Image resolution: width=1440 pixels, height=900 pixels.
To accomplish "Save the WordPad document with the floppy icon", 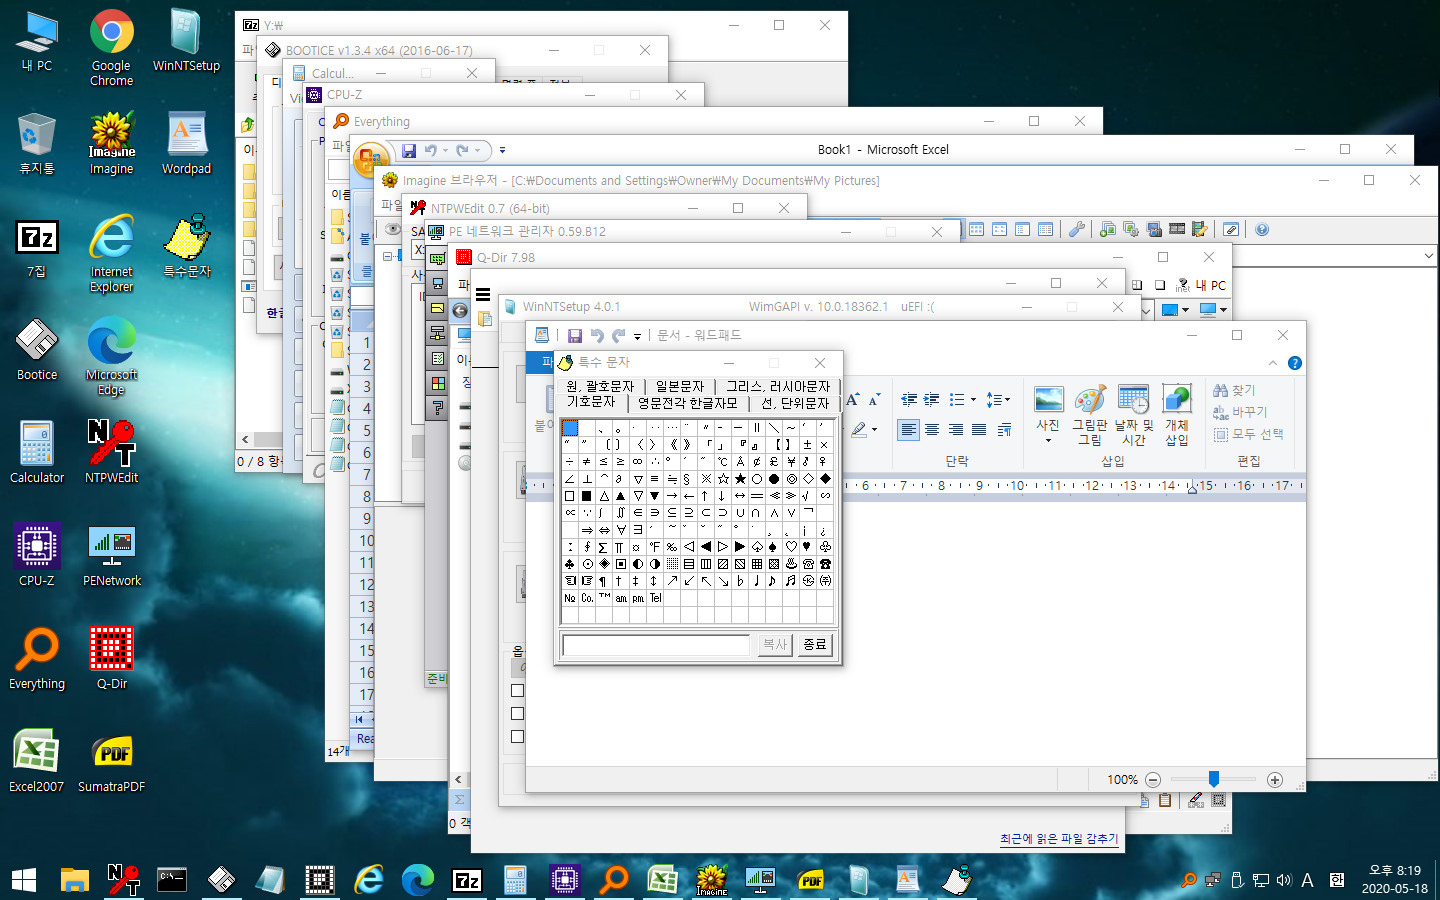I will point(575,336).
